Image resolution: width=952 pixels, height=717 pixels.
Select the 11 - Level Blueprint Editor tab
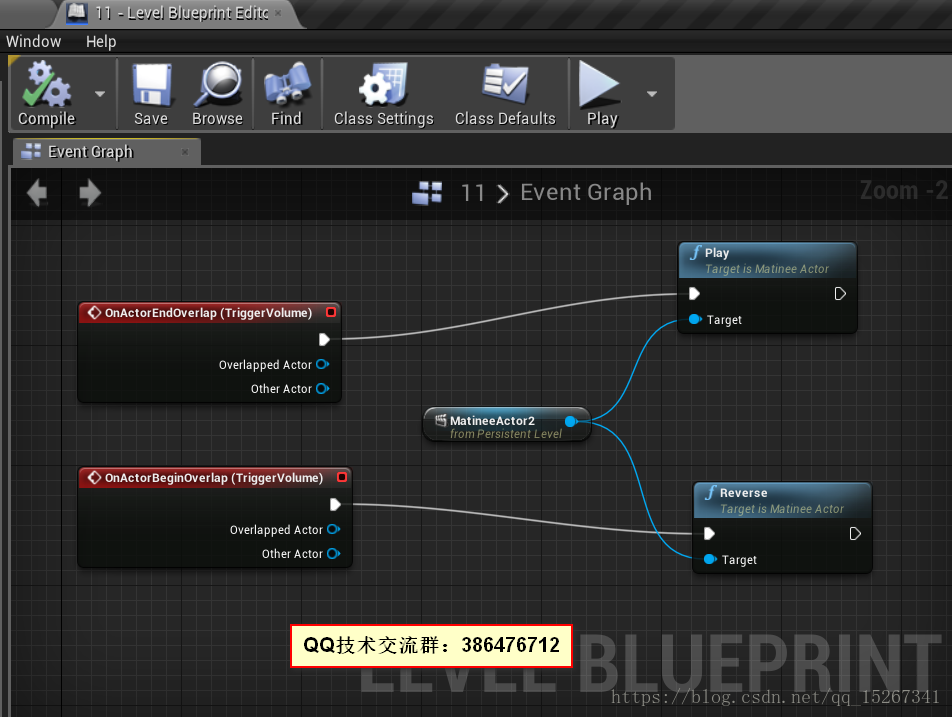[x=179, y=13]
